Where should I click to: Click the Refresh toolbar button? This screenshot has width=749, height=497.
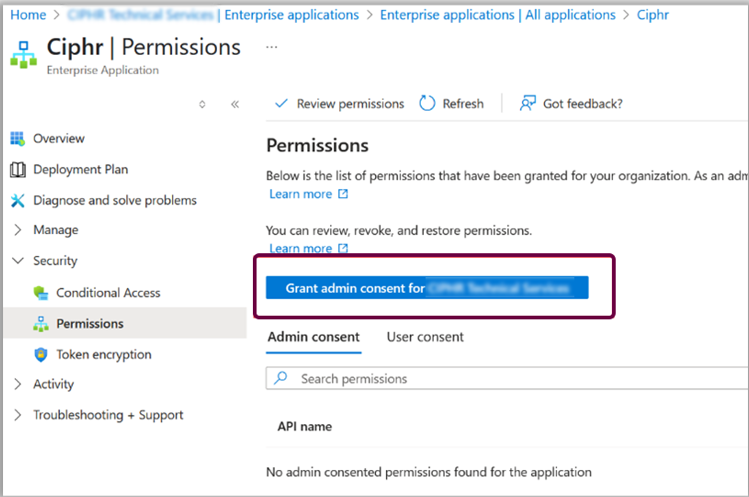pos(451,103)
